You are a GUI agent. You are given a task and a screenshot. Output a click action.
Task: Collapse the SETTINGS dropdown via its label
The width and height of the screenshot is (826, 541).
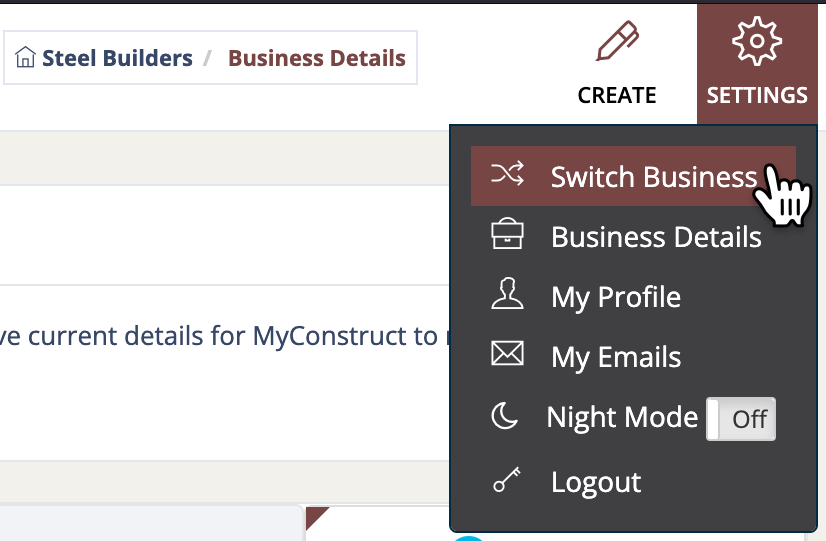point(757,95)
